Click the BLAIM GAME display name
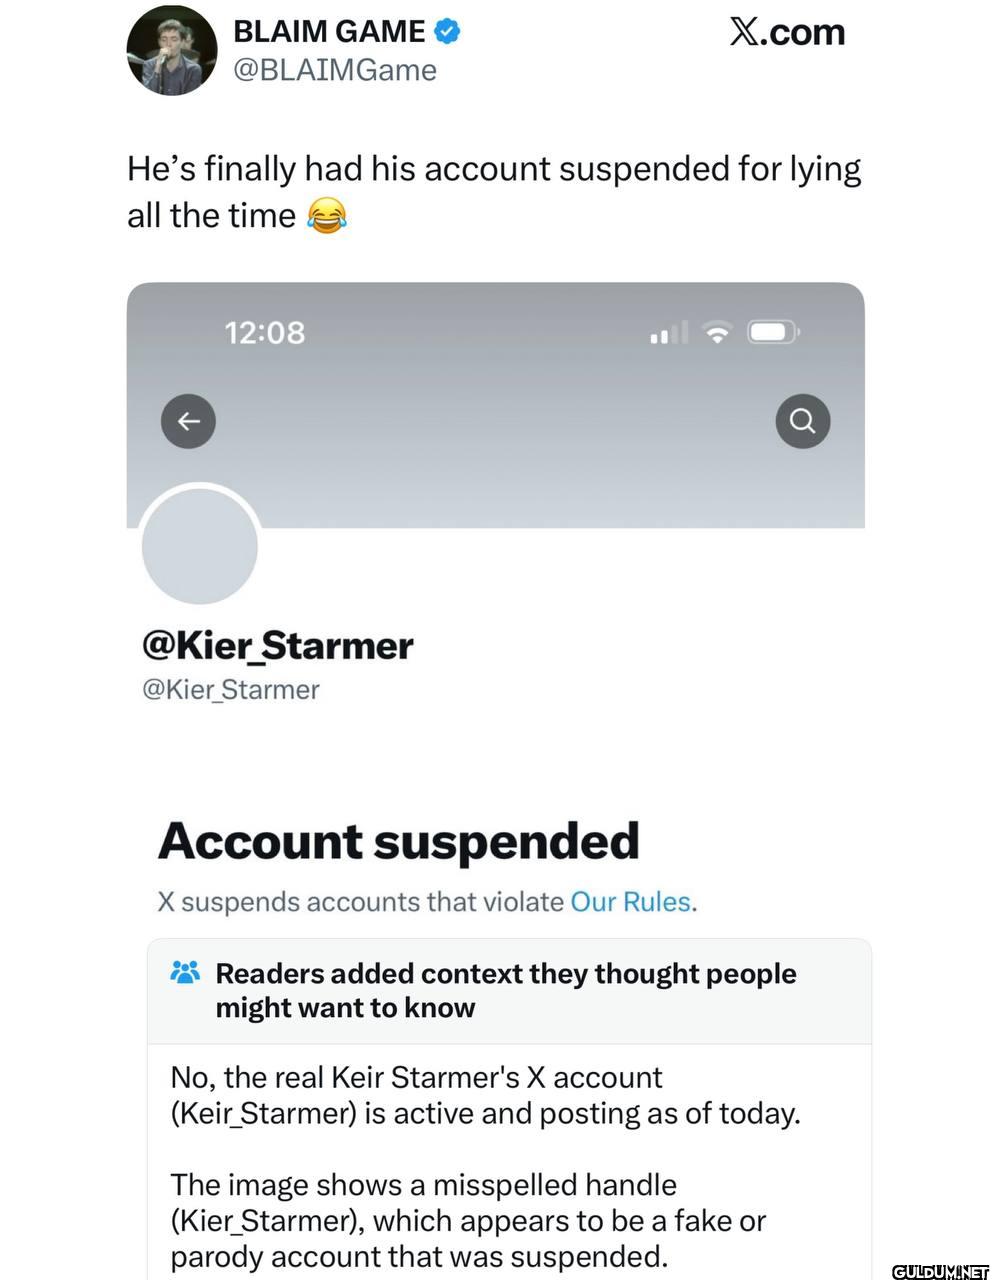993x1280 pixels. (328, 32)
